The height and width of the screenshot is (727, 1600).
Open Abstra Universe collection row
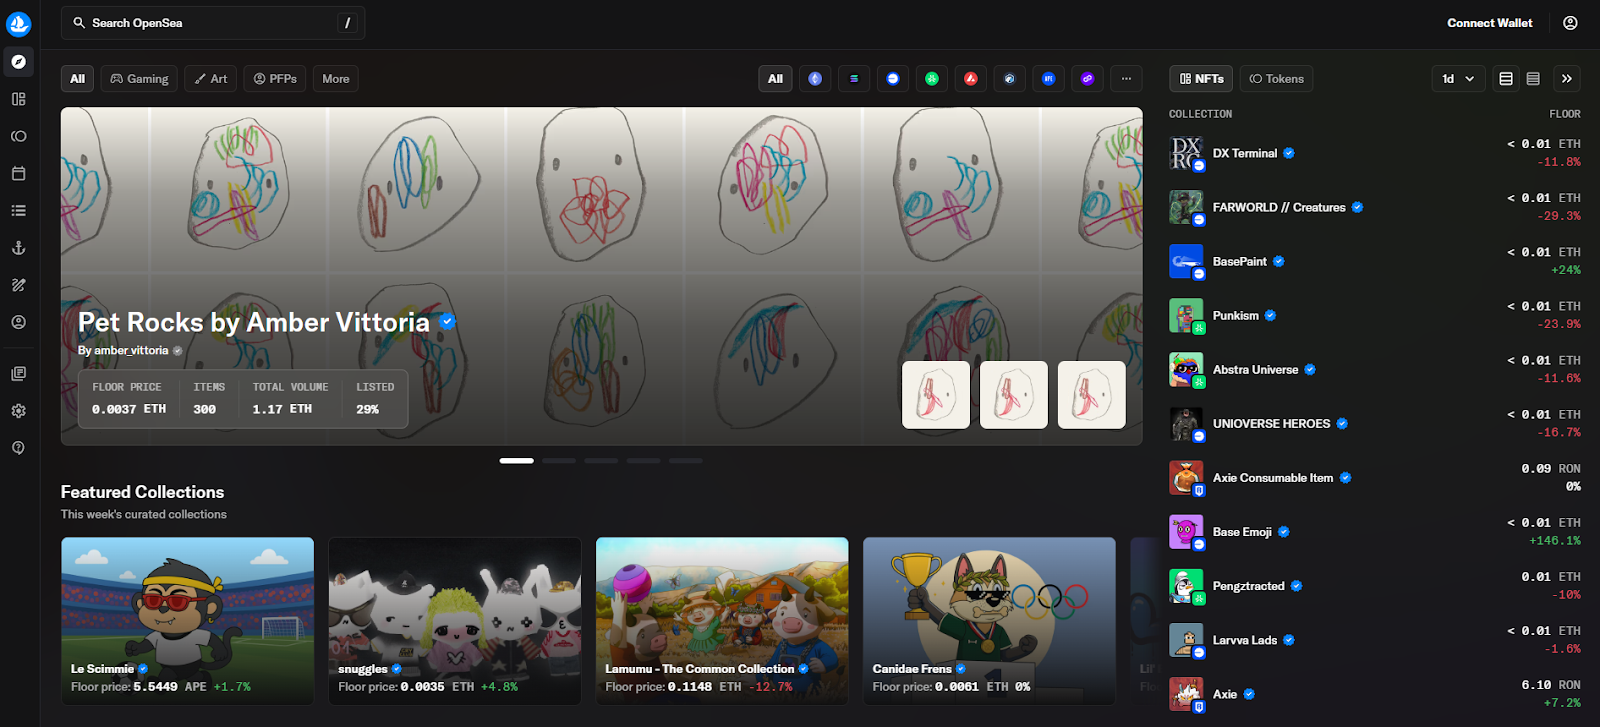[1375, 369]
